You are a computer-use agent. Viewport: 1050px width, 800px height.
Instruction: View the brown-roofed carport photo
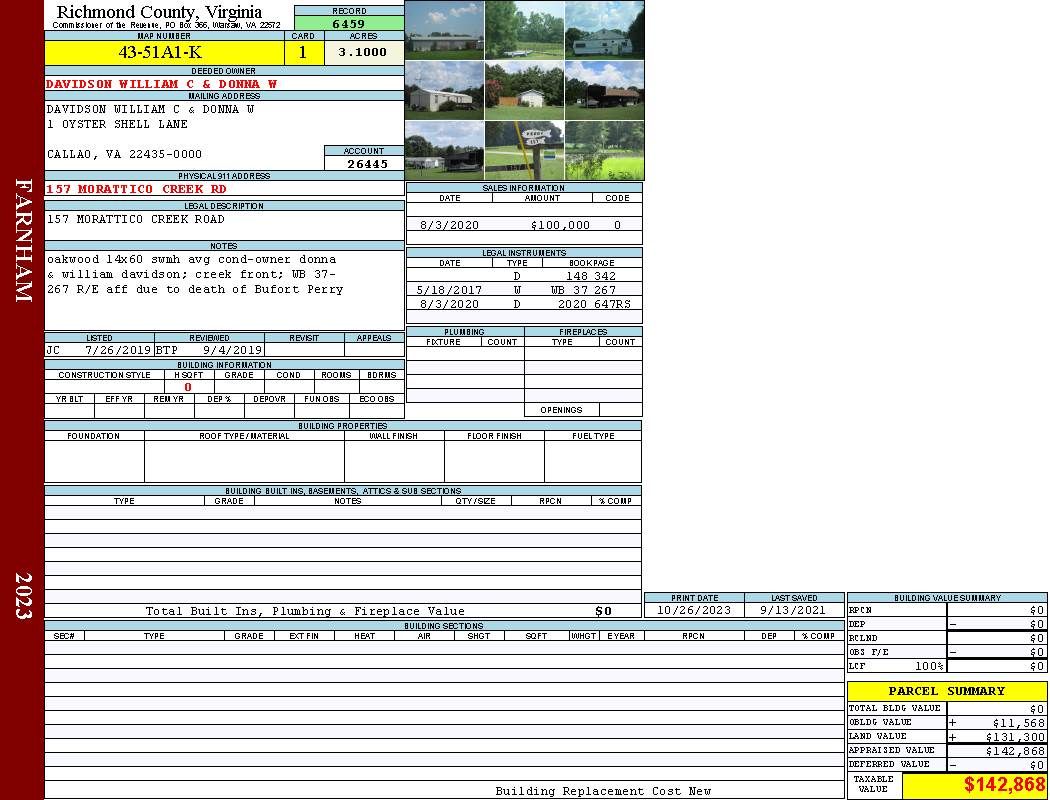[x=604, y=90]
